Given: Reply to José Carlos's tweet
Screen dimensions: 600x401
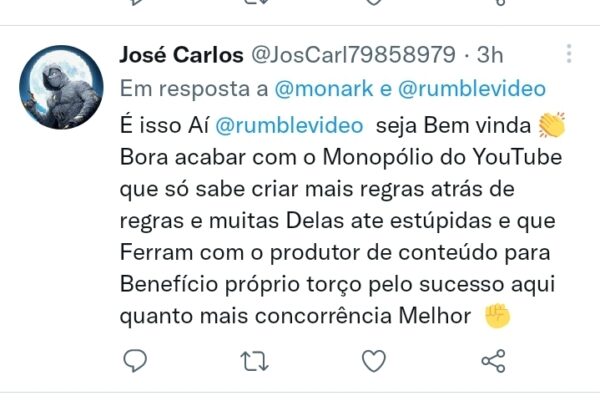Looking at the screenshot, I should click(x=135, y=360).
